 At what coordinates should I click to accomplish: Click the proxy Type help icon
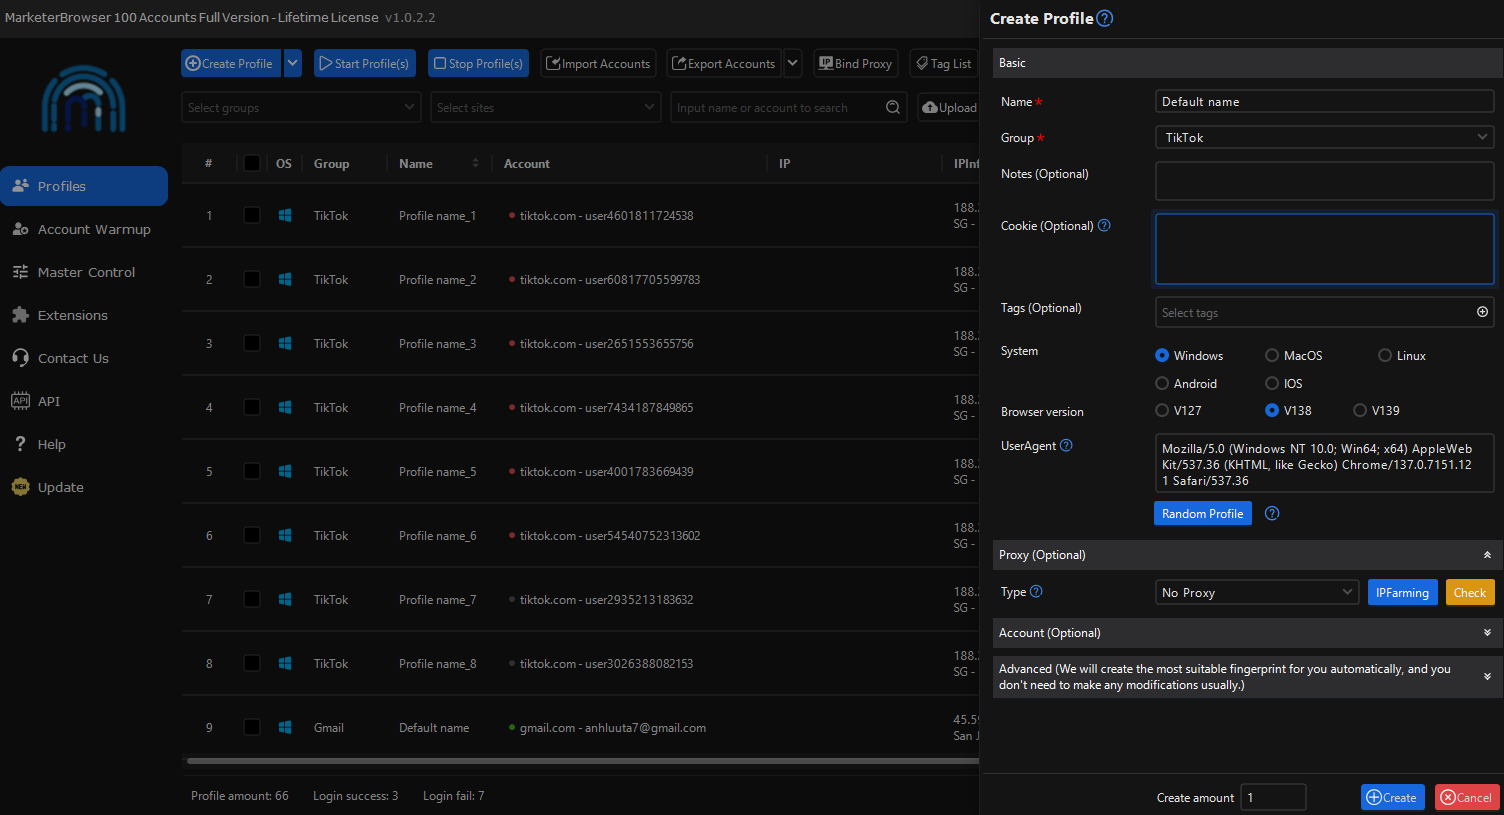click(1036, 592)
